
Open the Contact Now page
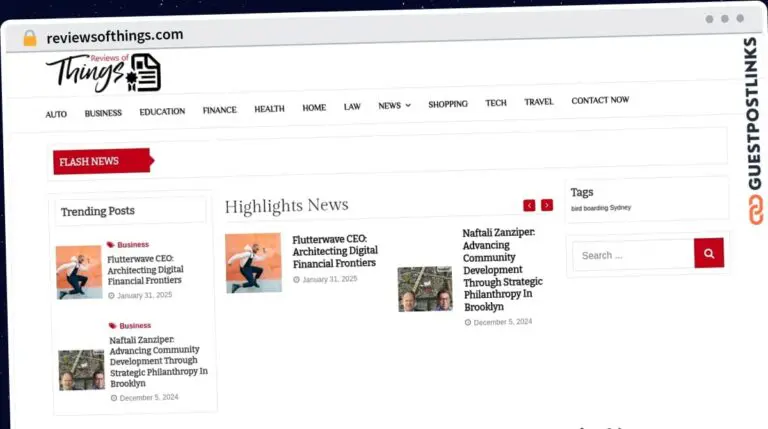coord(600,100)
